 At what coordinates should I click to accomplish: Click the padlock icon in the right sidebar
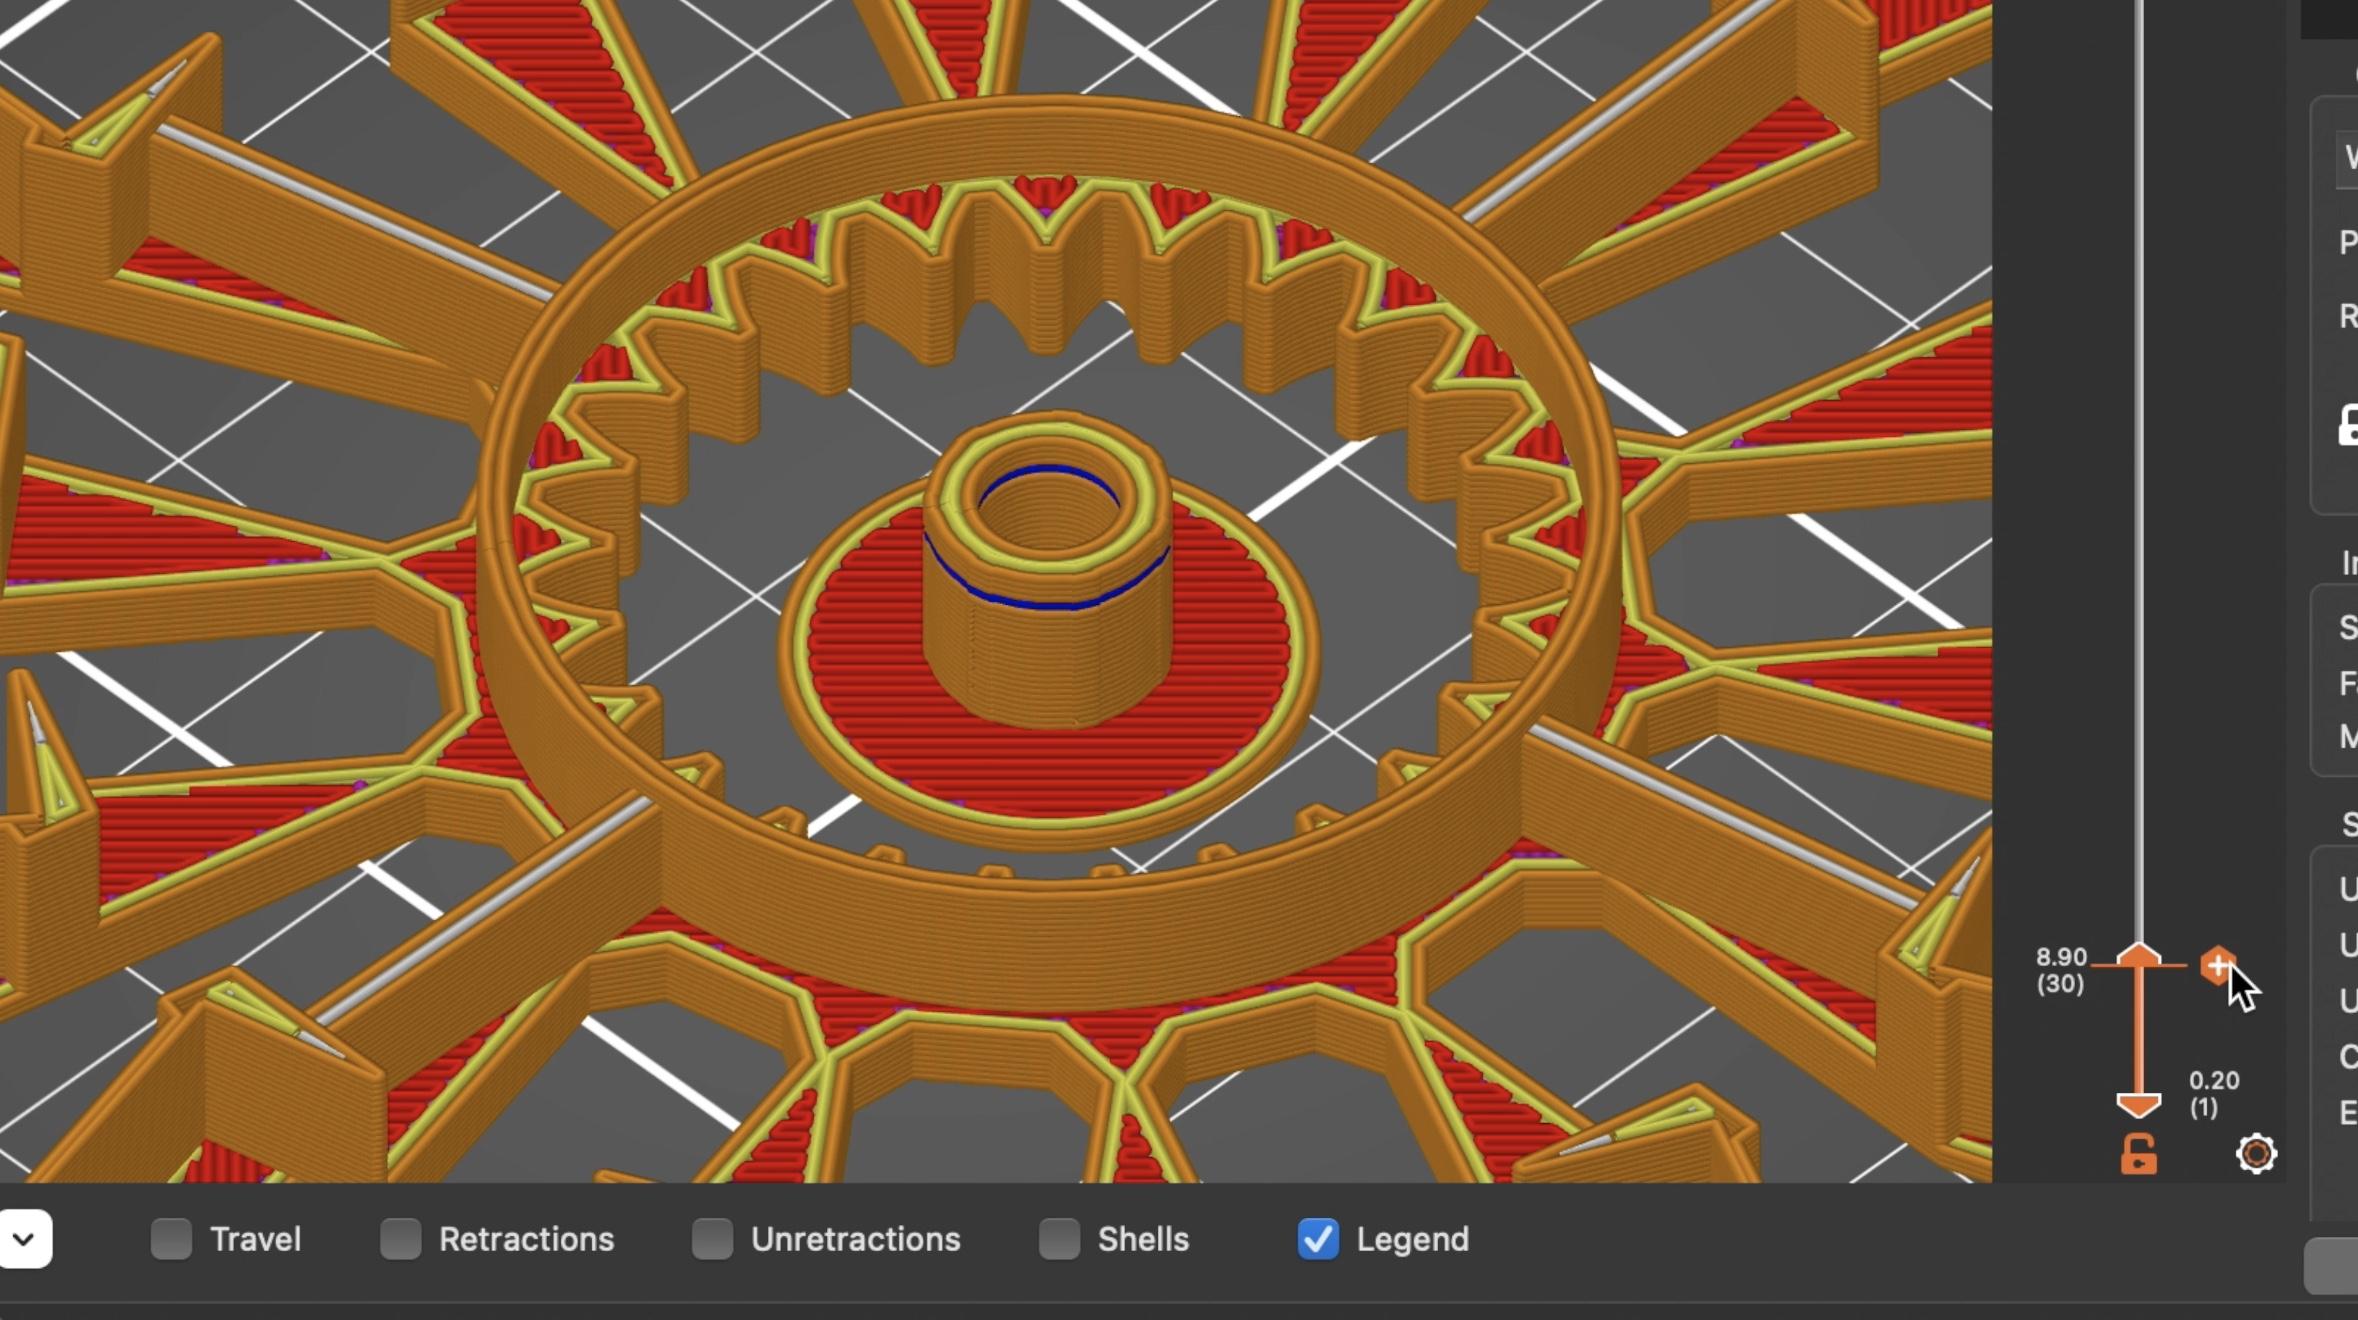pyautogui.click(x=2348, y=425)
